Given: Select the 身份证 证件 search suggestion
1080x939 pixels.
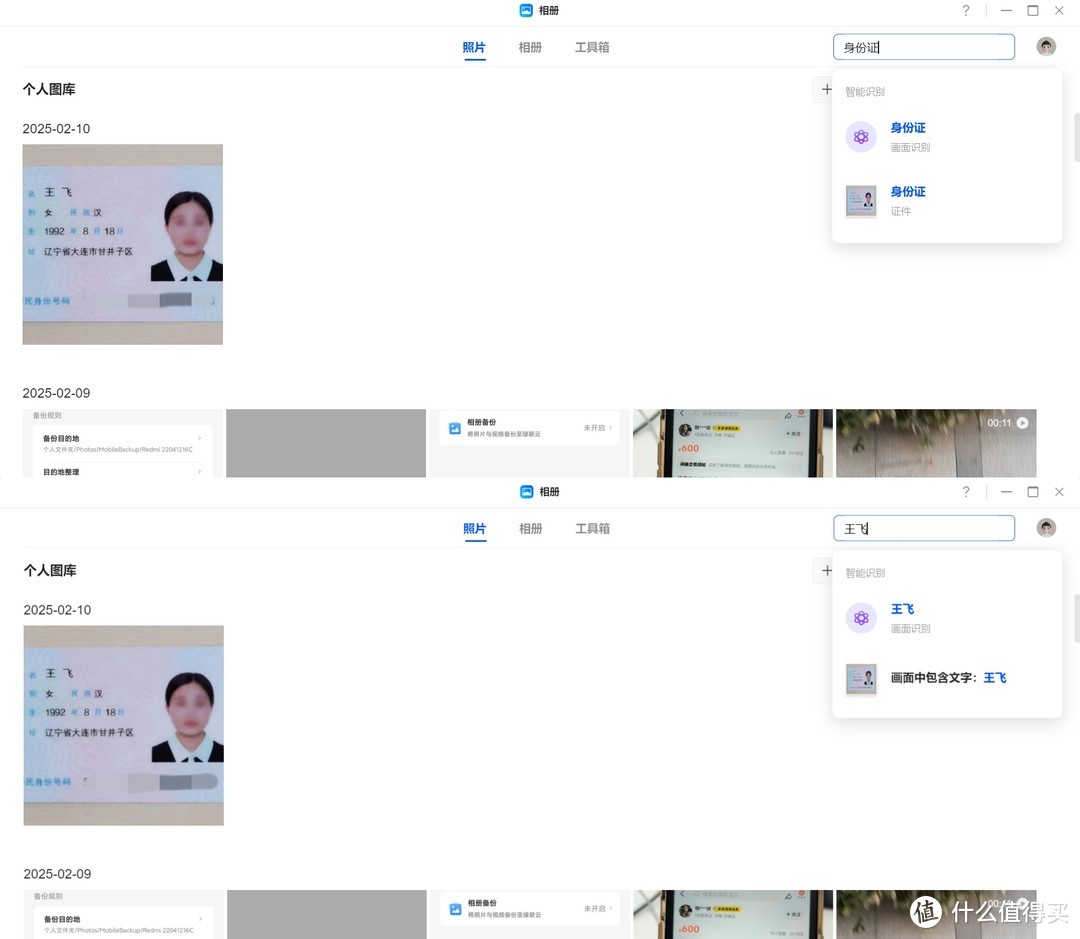Looking at the screenshot, I should coord(947,200).
